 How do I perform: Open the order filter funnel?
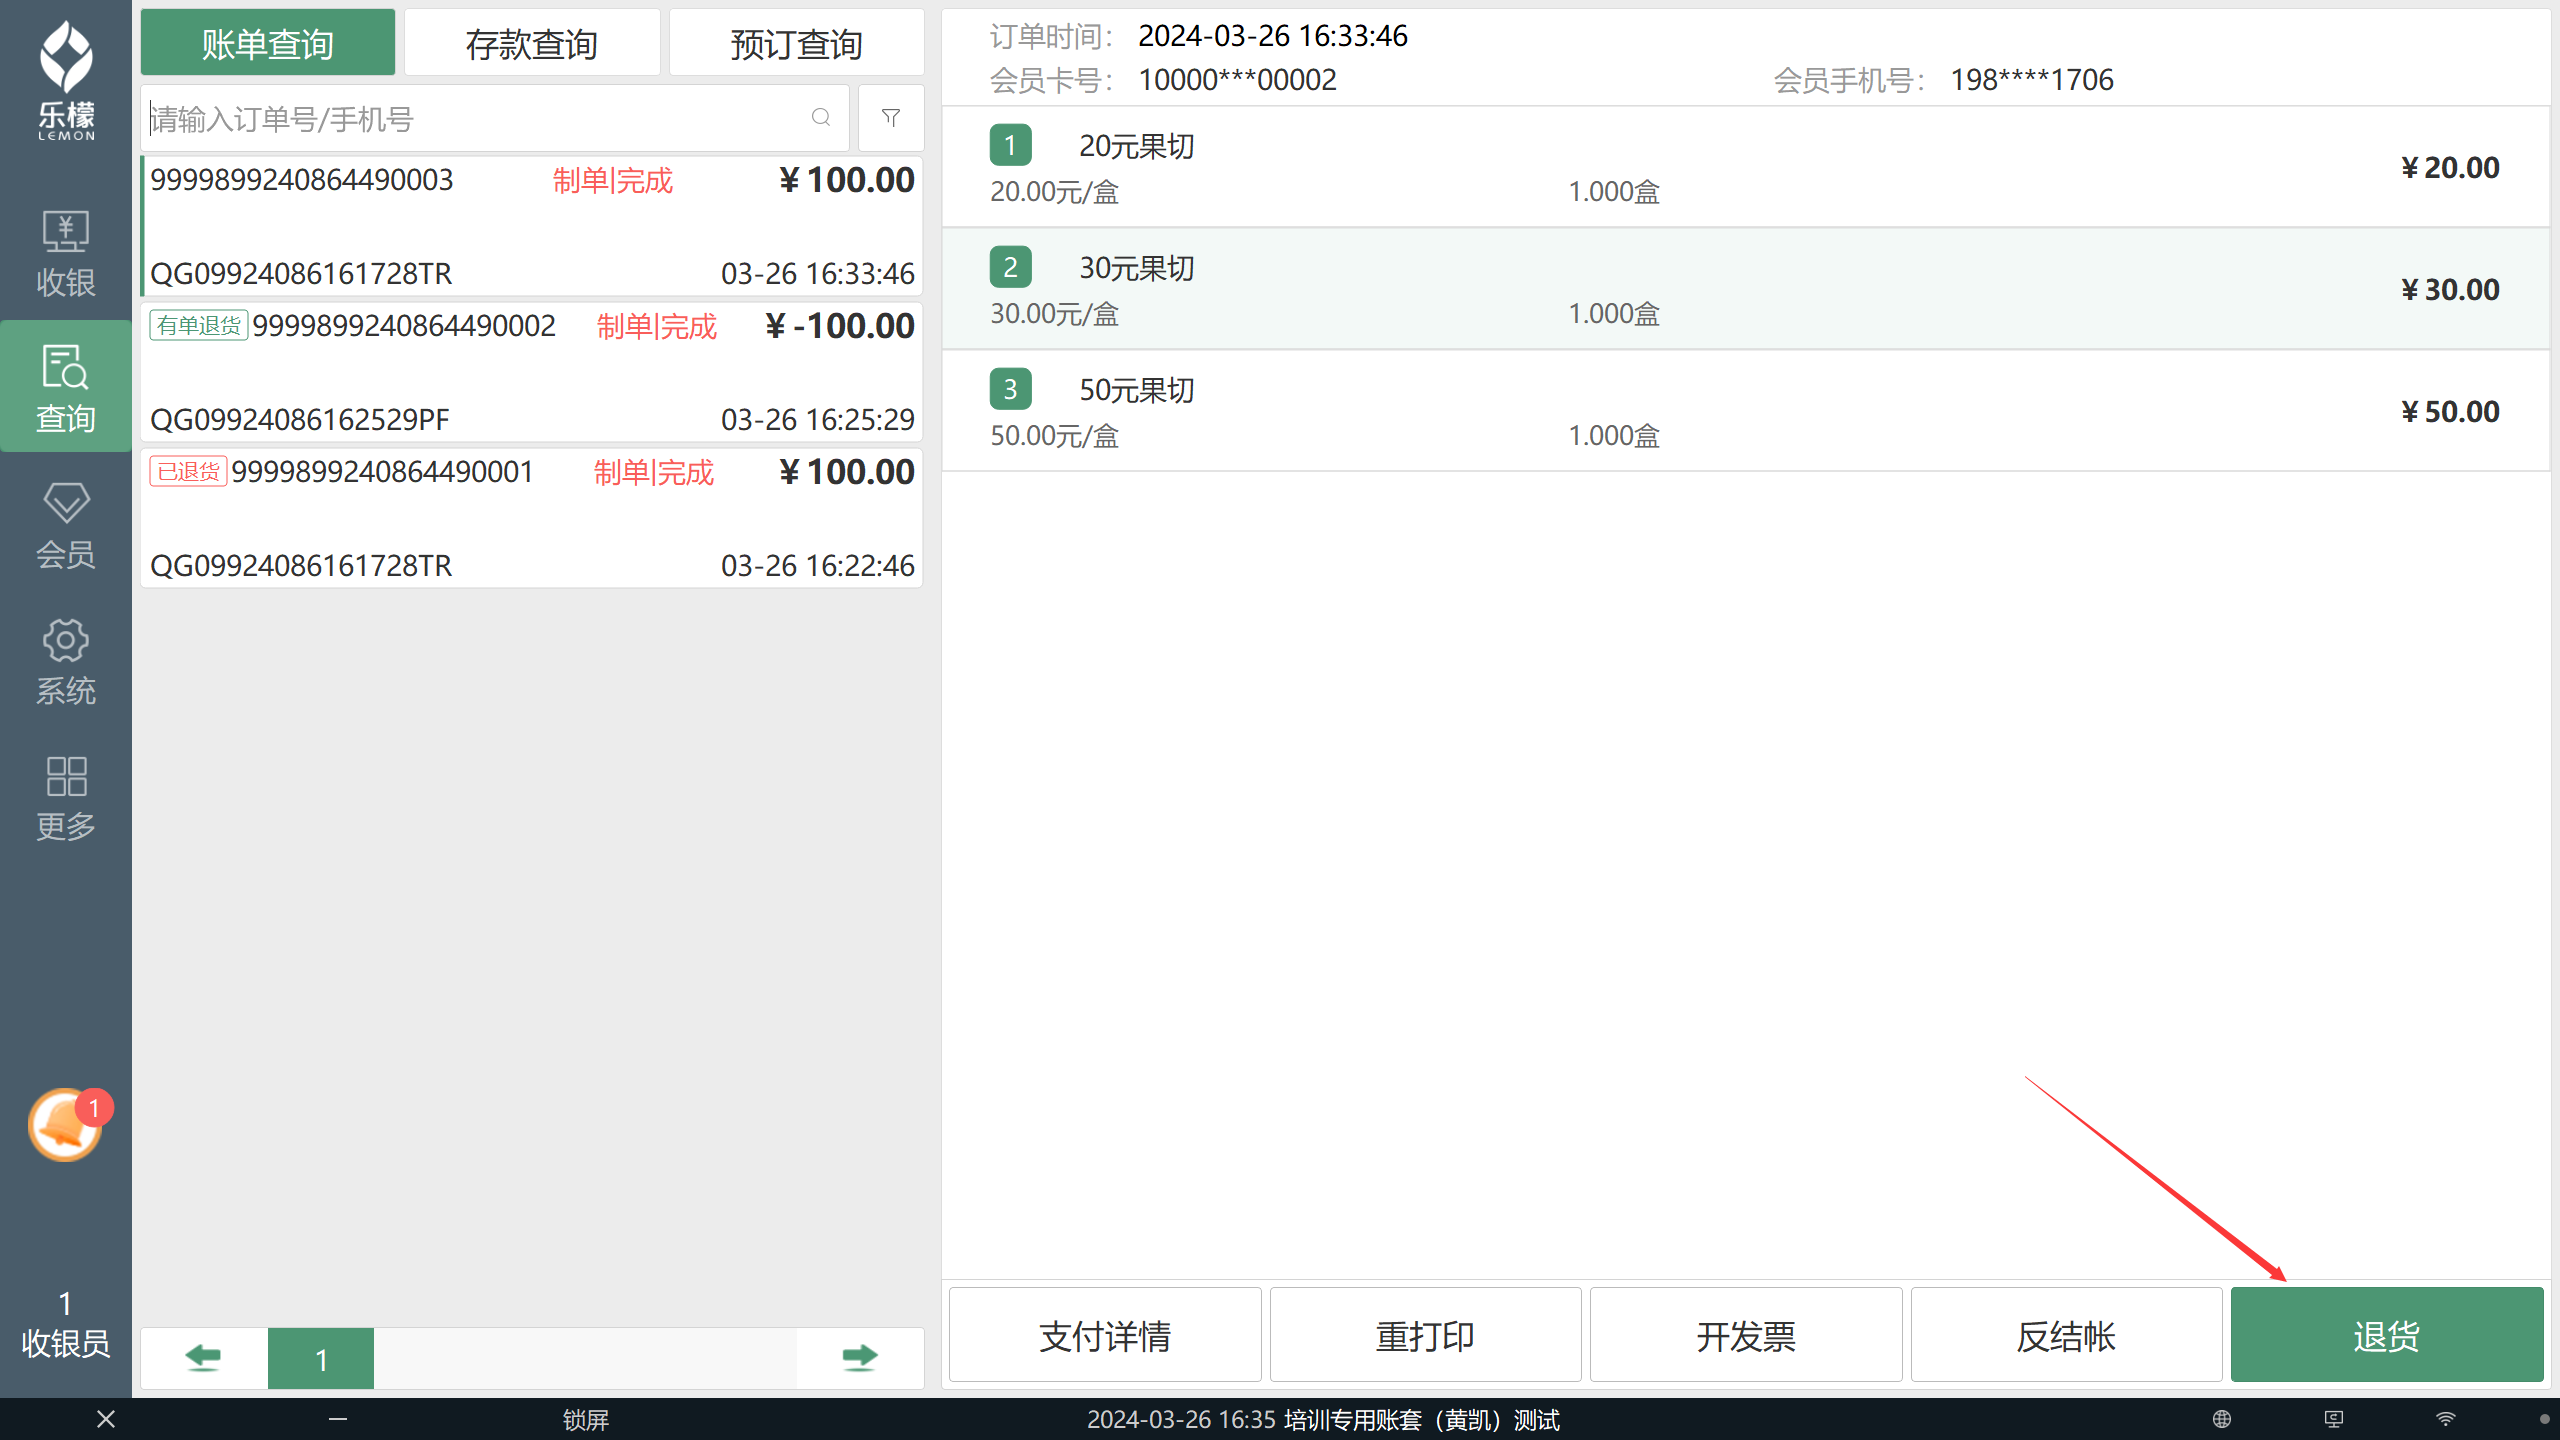[x=891, y=118]
